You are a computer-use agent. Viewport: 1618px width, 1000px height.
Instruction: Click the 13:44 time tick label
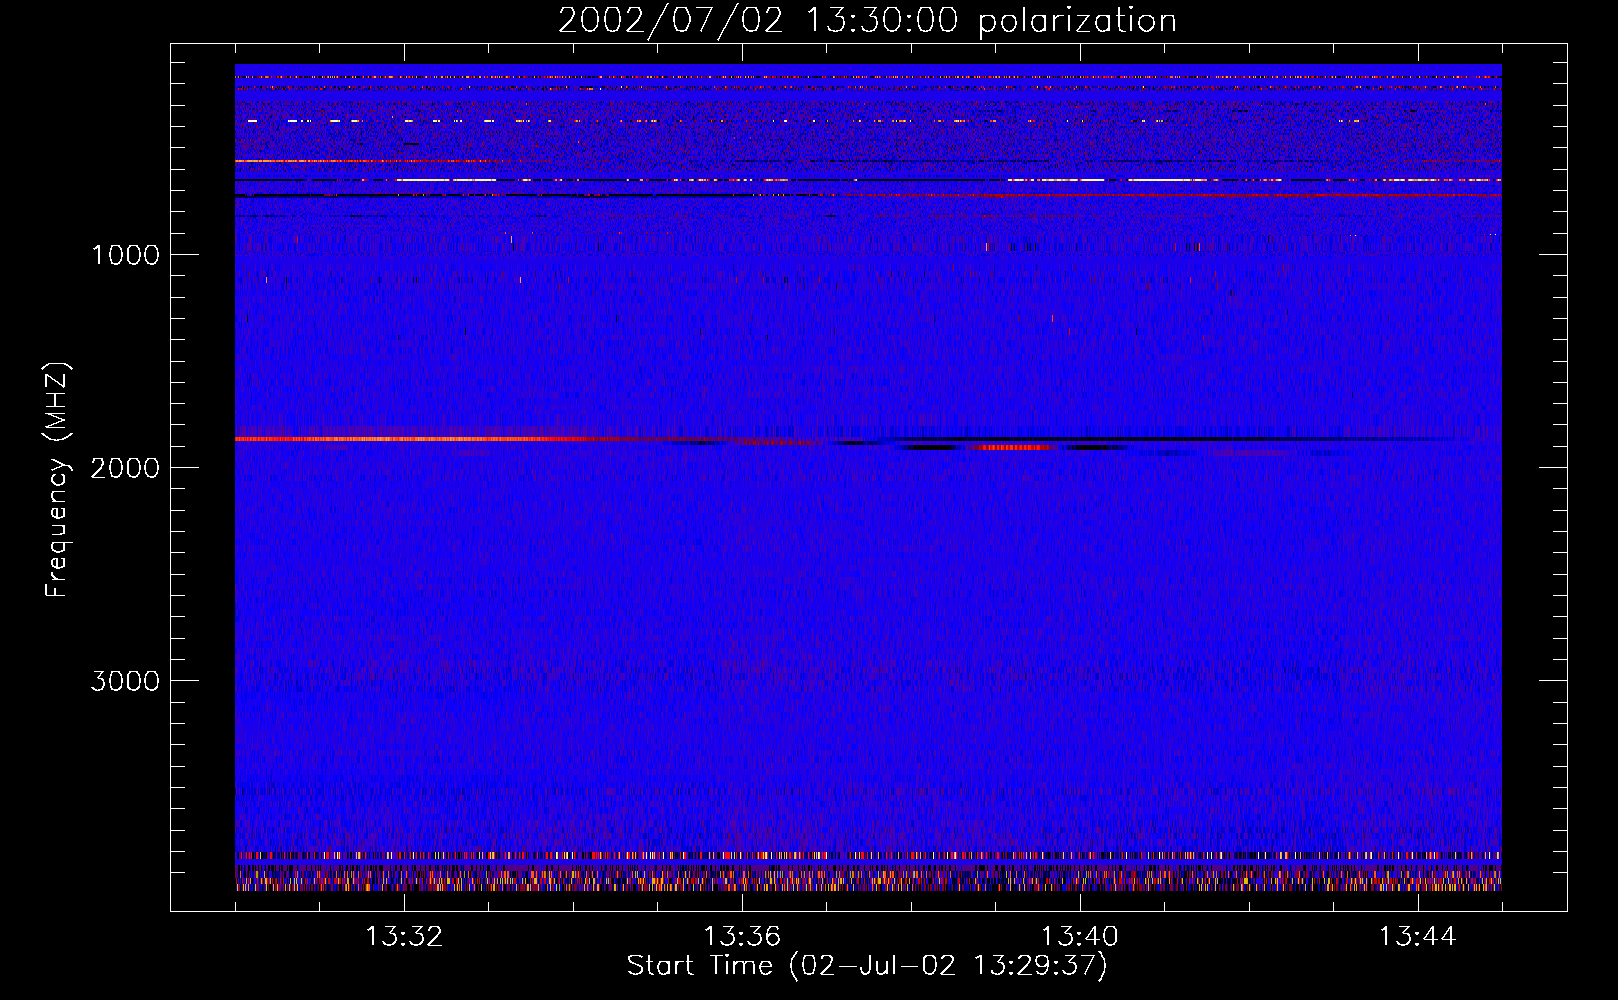pos(1418,937)
